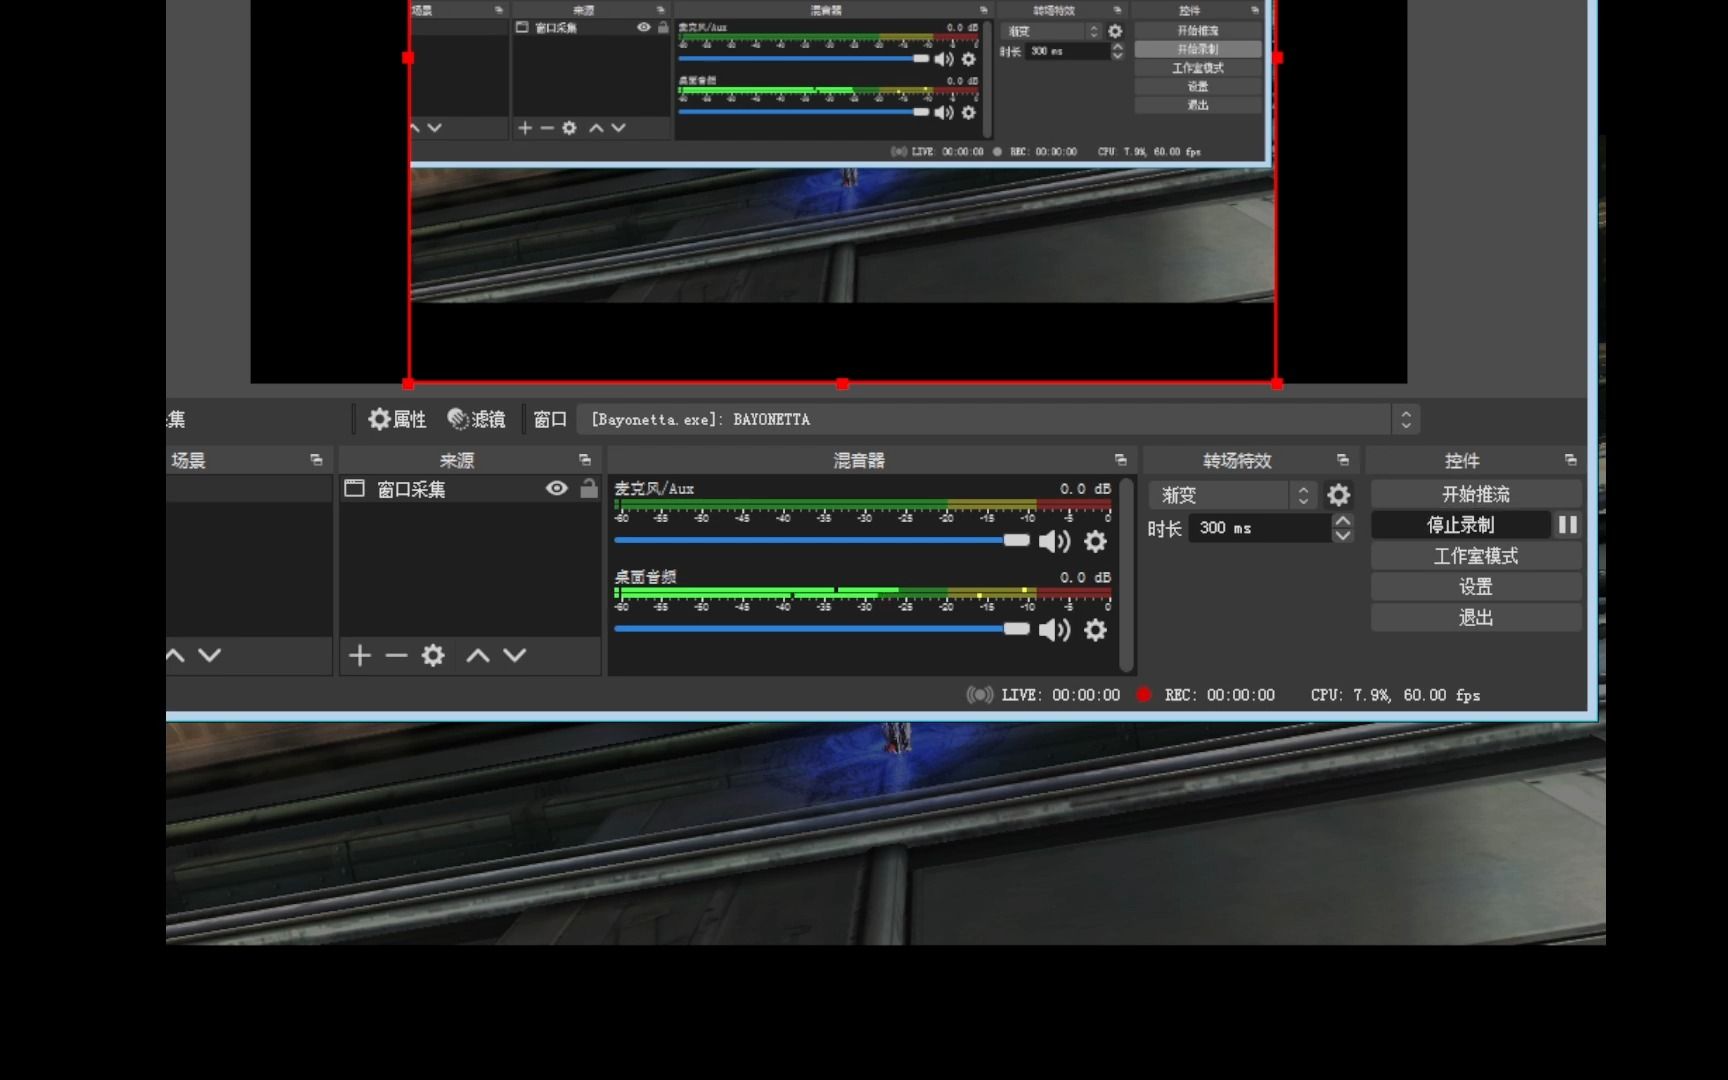Open 设置 settings button
Viewport: 1728px width, 1080px height.
pos(1476,587)
